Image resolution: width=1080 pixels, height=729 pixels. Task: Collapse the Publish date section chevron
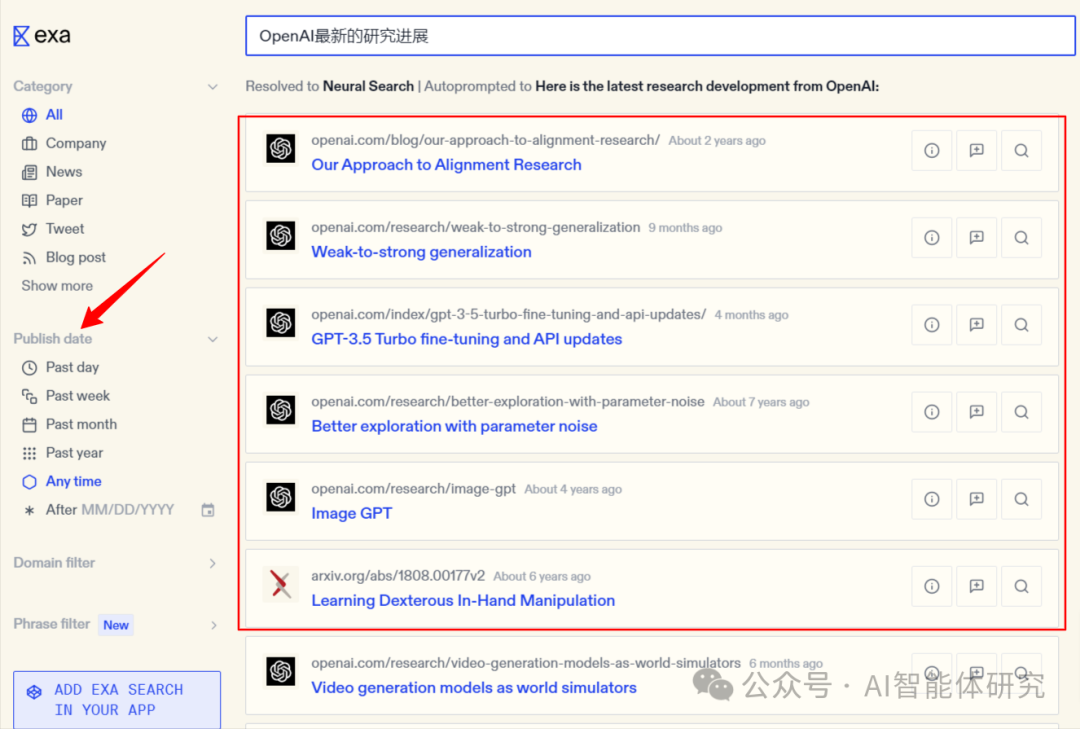(x=213, y=339)
